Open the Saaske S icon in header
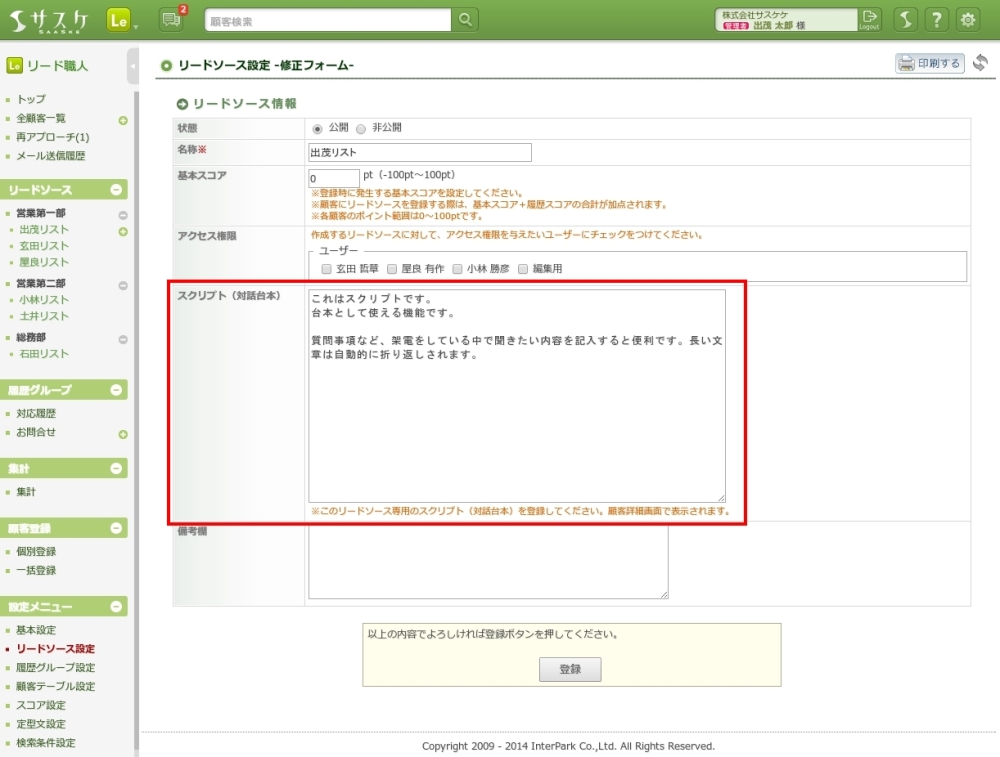Screen dimensions: 1000x757 pos(905,20)
